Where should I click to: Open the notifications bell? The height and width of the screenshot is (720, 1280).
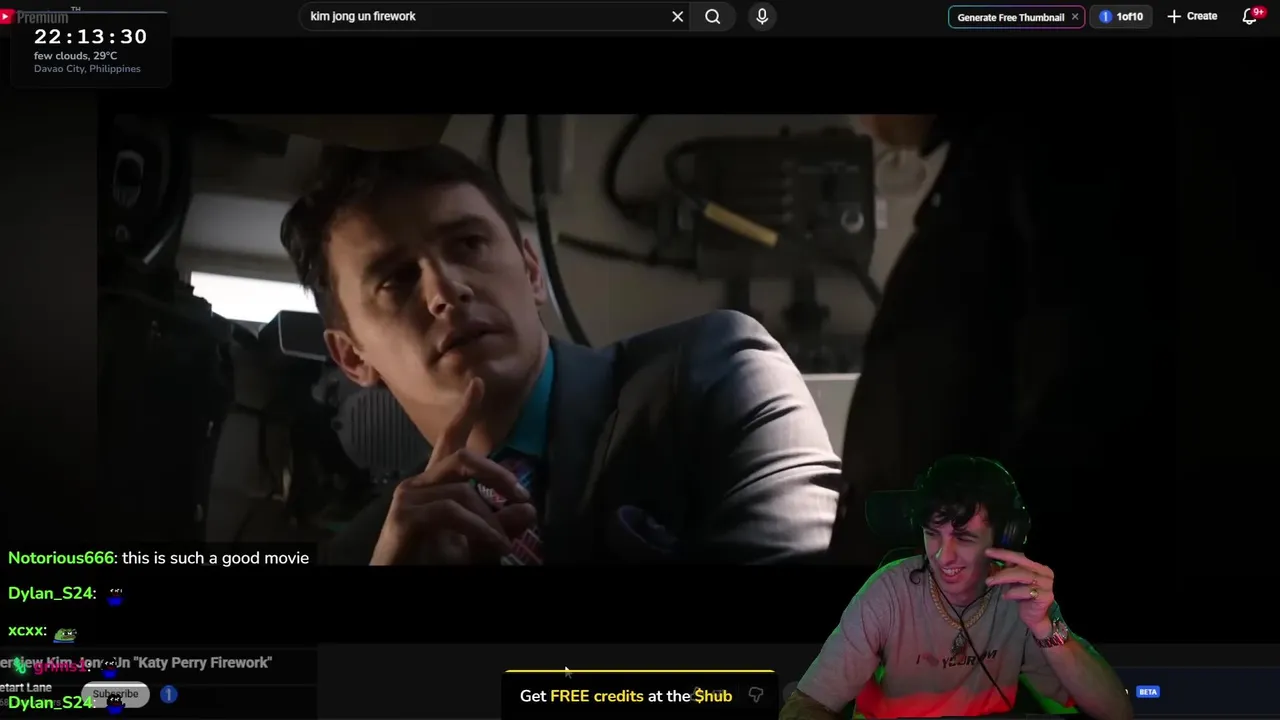[1250, 16]
